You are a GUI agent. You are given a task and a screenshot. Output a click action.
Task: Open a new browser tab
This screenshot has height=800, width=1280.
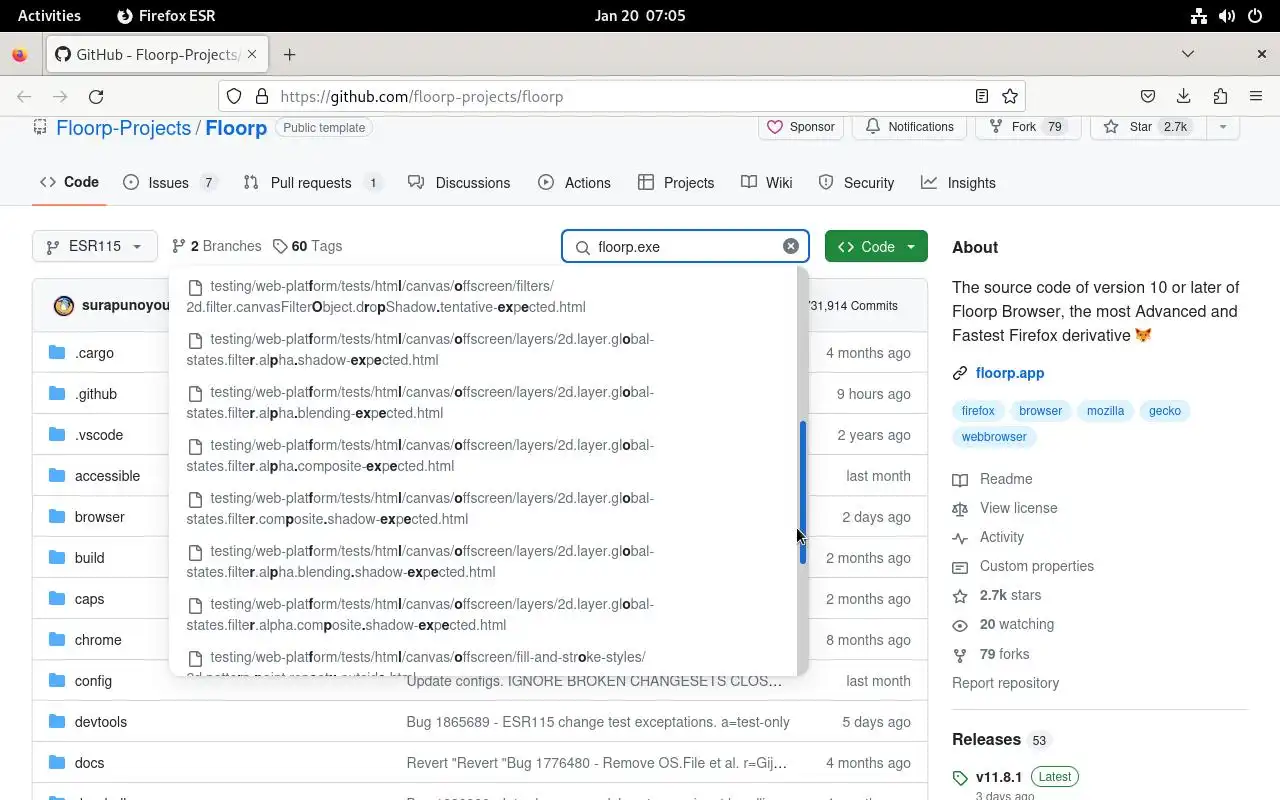coord(289,54)
